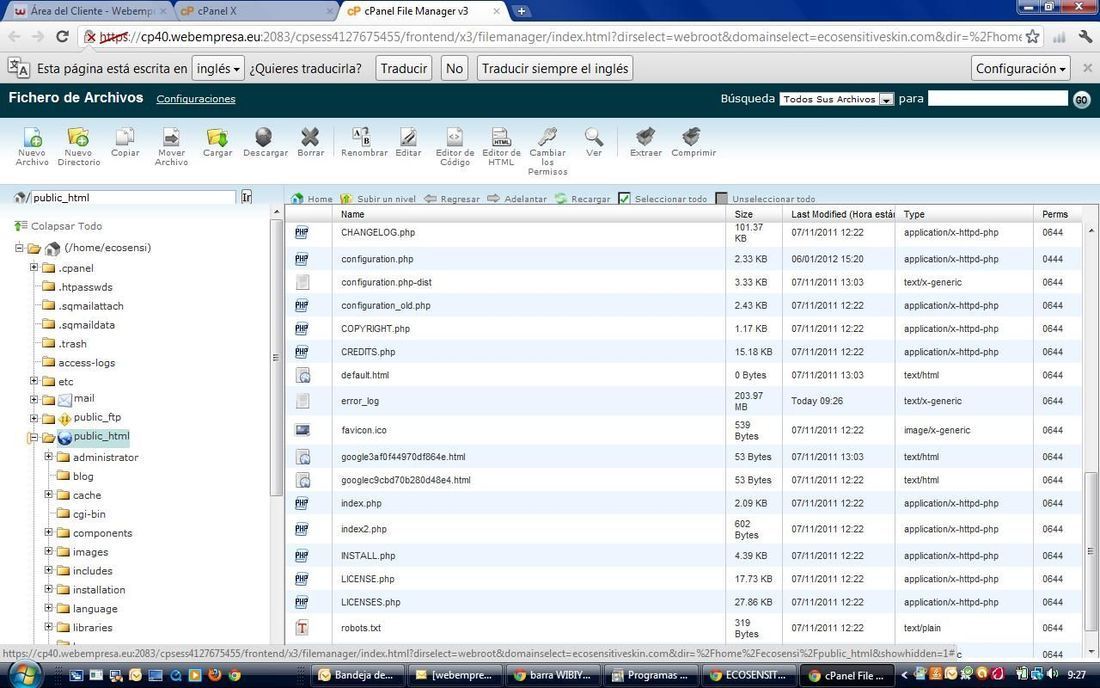Image resolution: width=1100 pixels, height=688 pixels.
Task: Click the browser reload icon
Action: pos(62,36)
